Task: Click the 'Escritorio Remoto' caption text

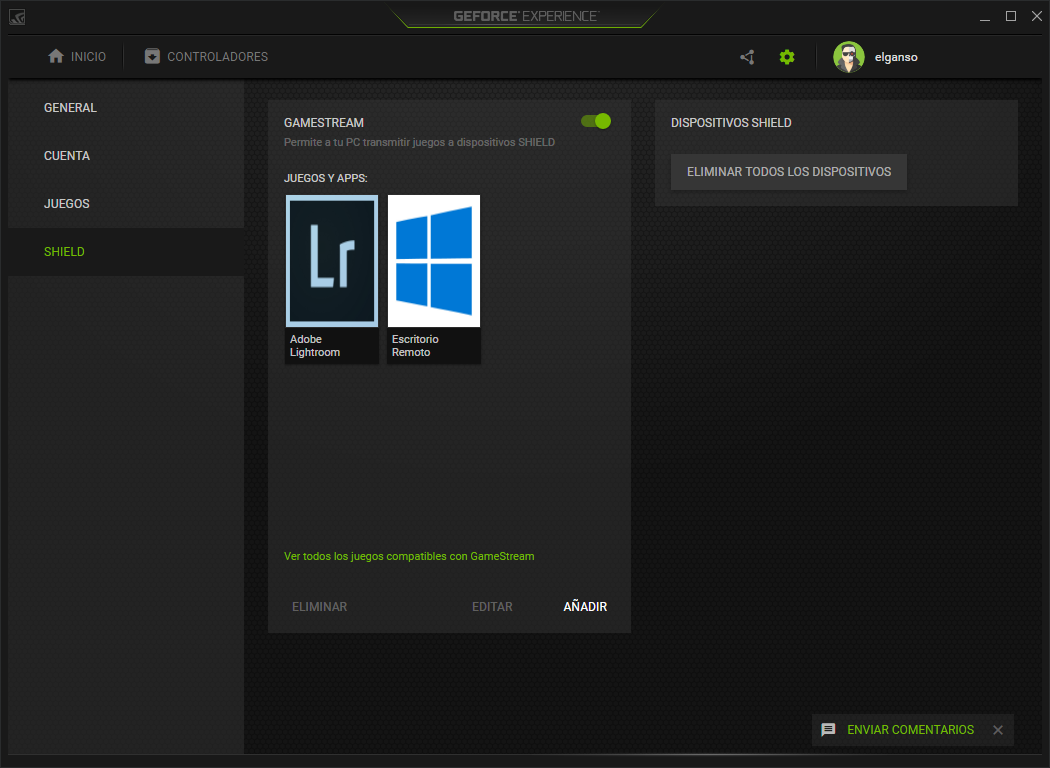Action: coord(415,345)
